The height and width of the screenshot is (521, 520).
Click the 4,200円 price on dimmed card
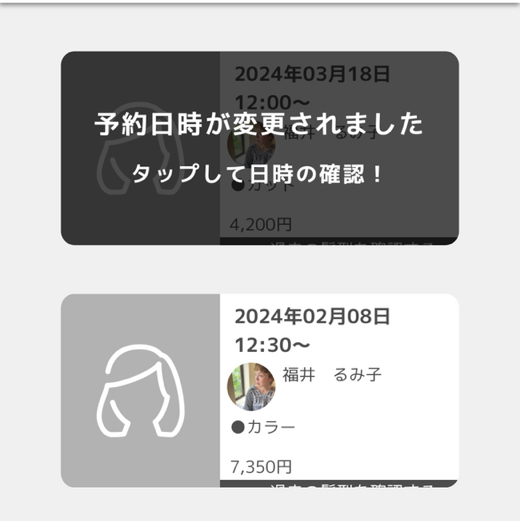[x=261, y=224]
